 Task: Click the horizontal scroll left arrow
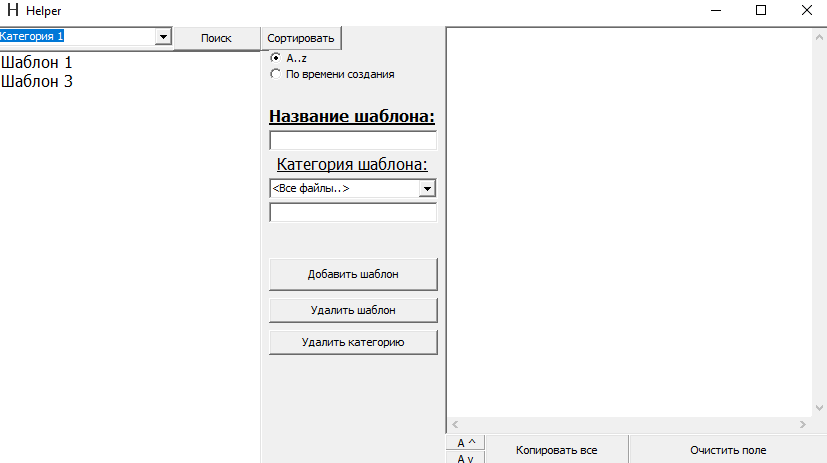click(x=455, y=425)
